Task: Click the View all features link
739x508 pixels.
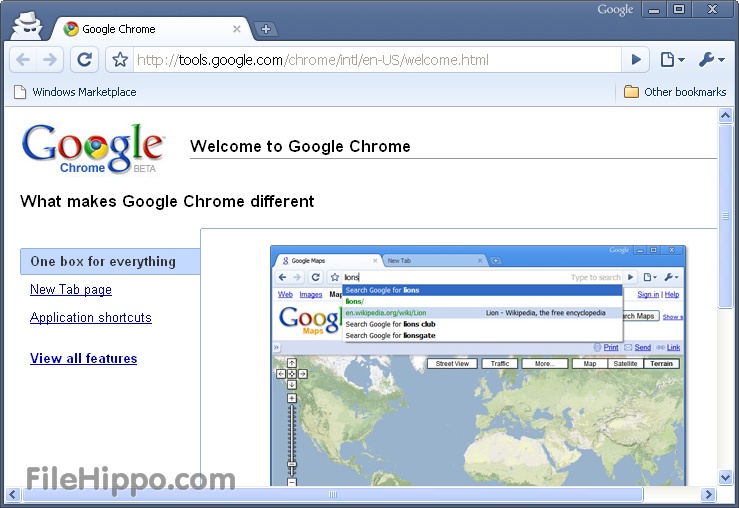Action: (83, 359)
